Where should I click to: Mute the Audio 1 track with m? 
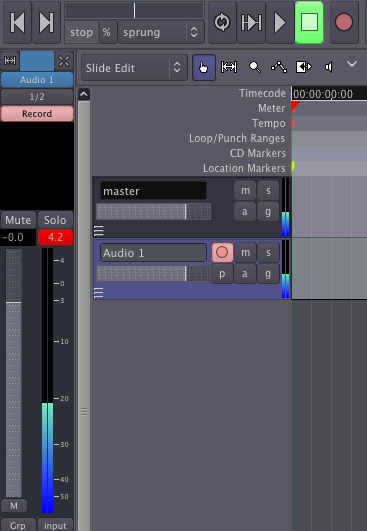click(x=245, y=252)
